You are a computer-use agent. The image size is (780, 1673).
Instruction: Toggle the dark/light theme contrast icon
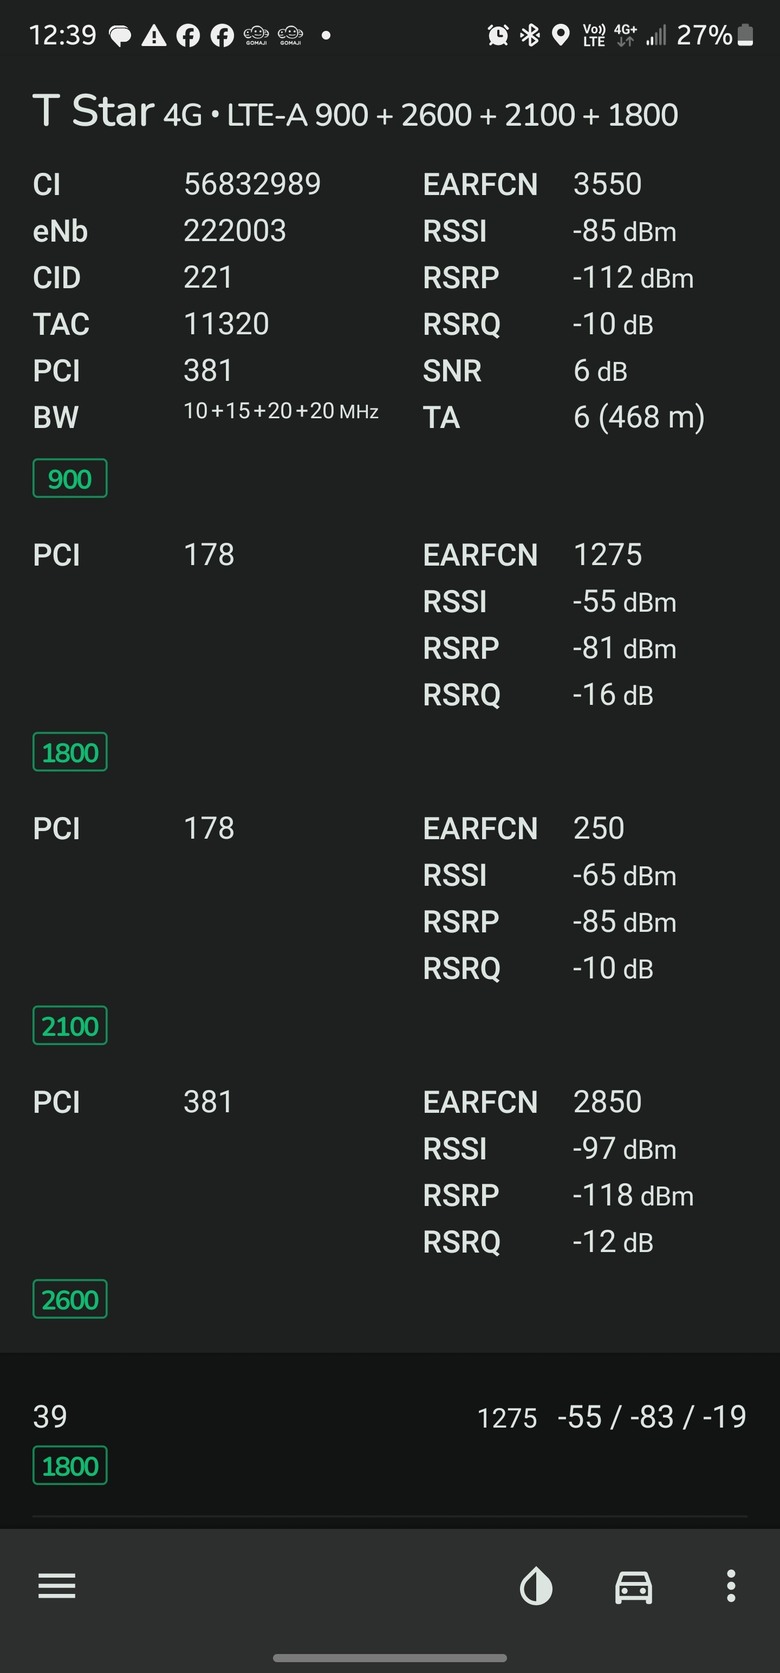coord(536,1586)
